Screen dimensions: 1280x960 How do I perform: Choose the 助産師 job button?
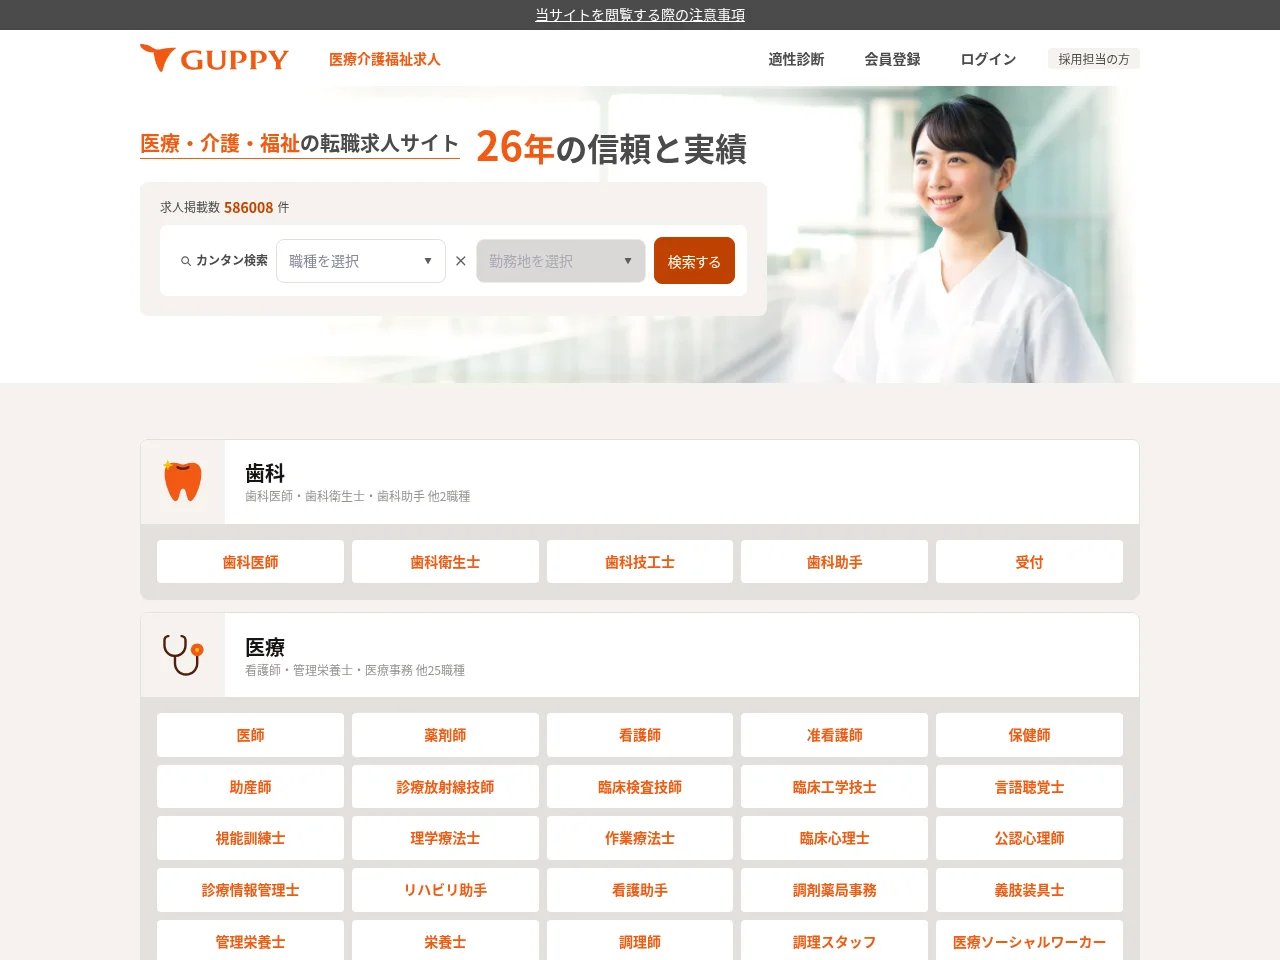pyautogui.click(x=250, y=787)
